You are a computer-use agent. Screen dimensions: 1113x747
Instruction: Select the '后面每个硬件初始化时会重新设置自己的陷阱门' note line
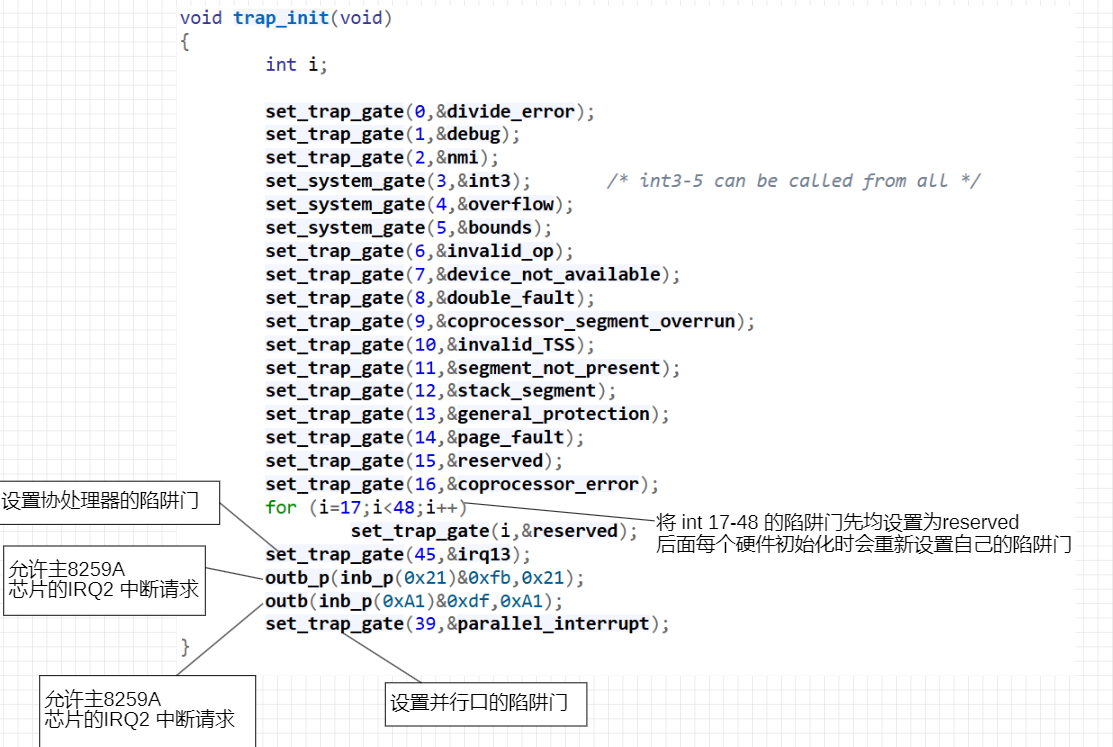[x=863, y=545]
